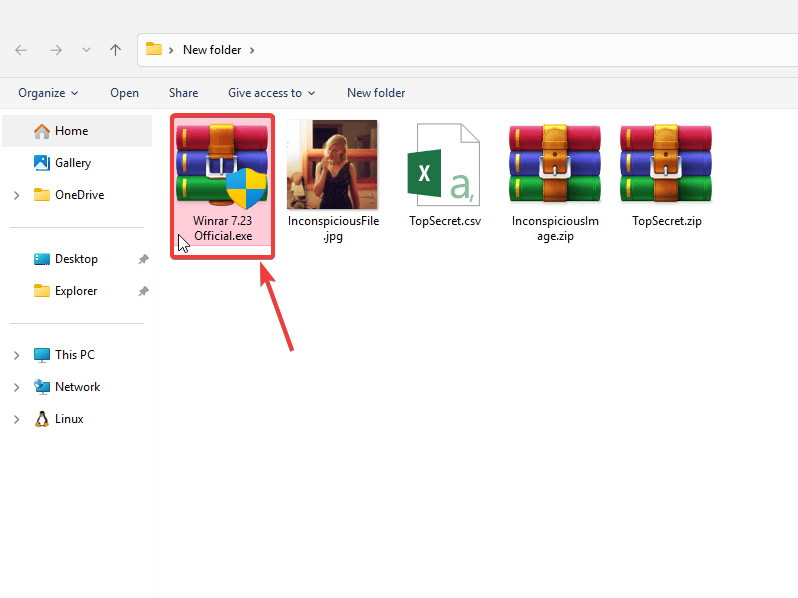Image resolution: width=798 pixels, height=598 pixels.
Task: Create a folder with New folder button
Action: pyautogui.click(x=376, y=93)
